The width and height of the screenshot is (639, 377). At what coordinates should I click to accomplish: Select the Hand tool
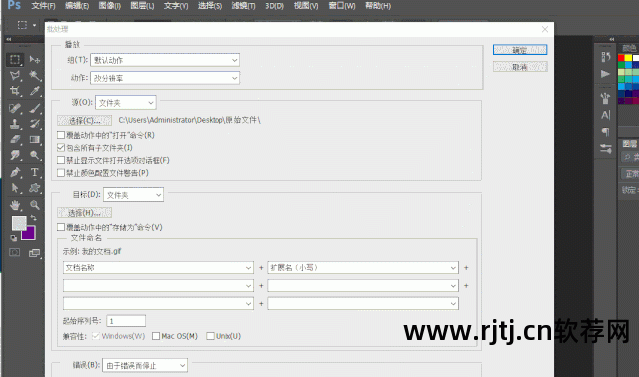[15, 205]
